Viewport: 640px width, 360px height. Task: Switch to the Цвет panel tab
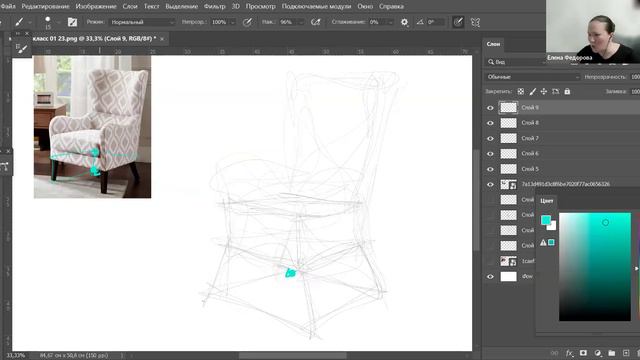point(547,201)
